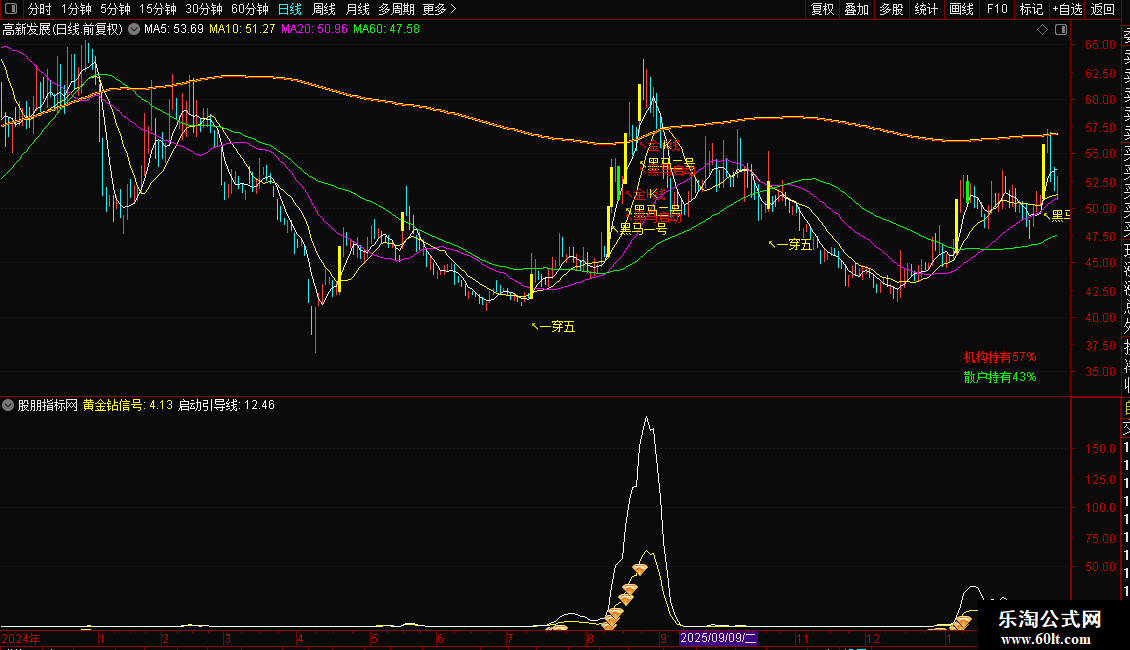Switch chart to 周线 weekly period
The image size is (1130, 650).
pos(324,9)
